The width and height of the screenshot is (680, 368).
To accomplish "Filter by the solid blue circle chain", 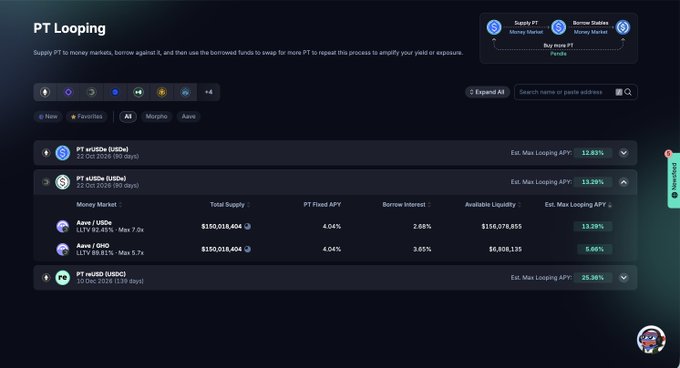I will point(115,92).
